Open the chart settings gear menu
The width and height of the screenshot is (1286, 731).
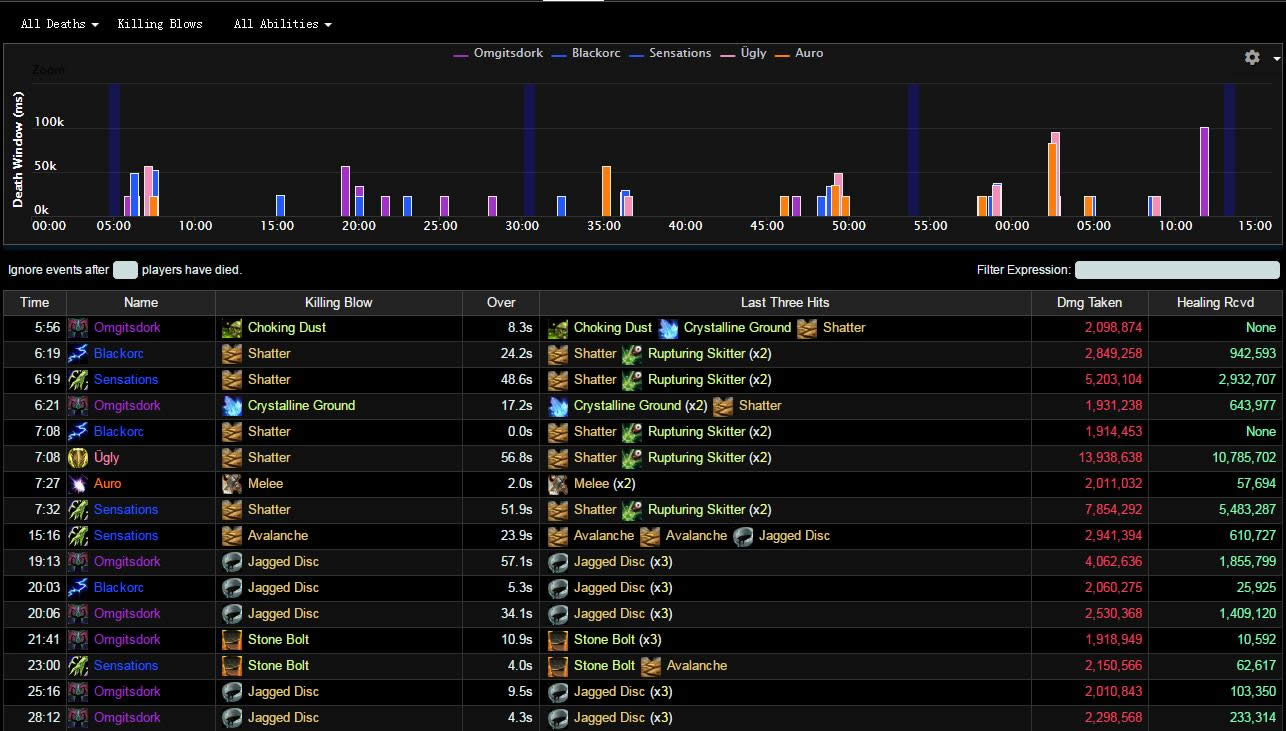(1252, 58)
